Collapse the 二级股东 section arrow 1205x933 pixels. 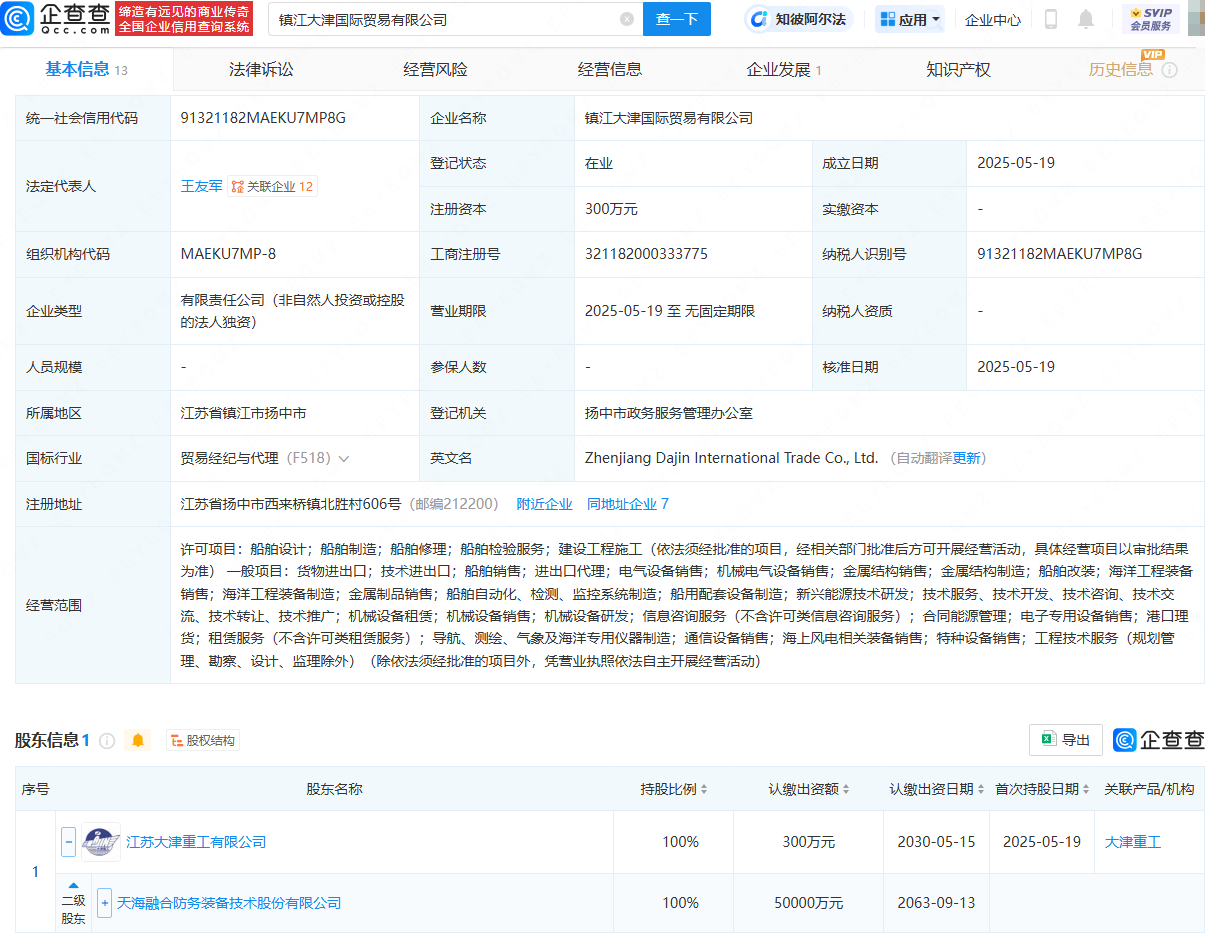click(x=73, y=885)
